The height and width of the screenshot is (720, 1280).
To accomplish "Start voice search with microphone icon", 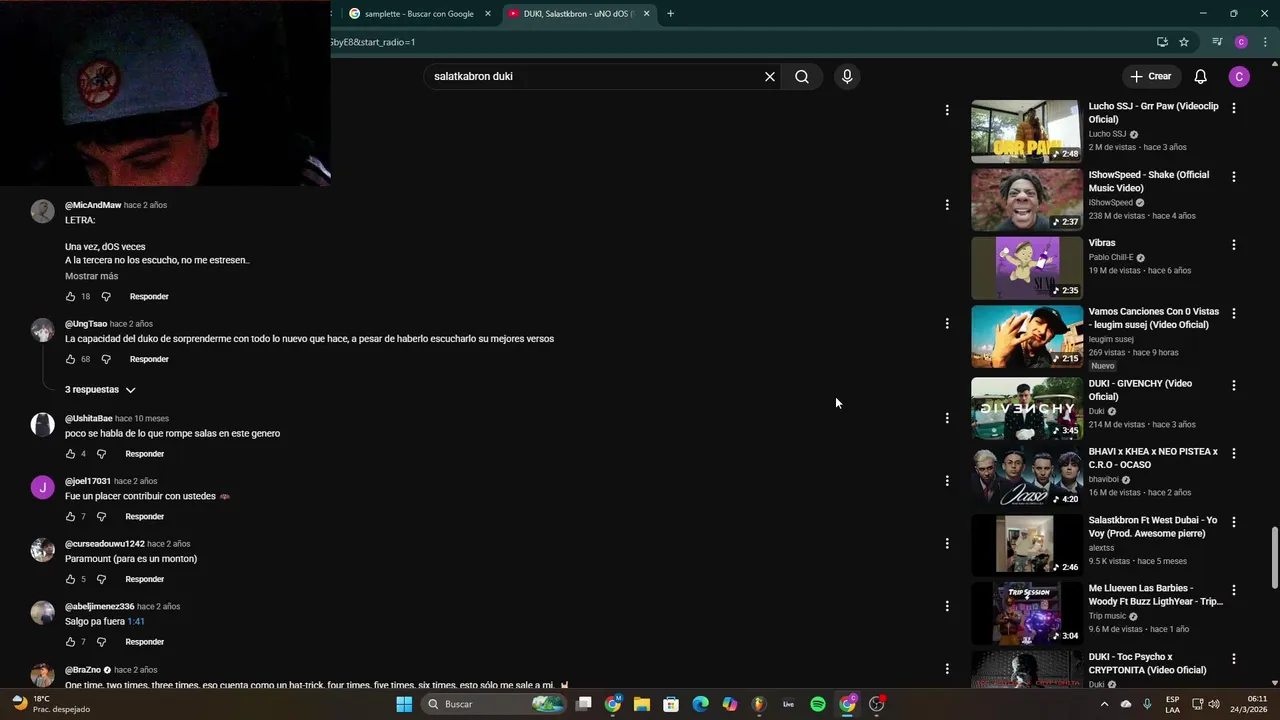I will [x=847, y=76].
